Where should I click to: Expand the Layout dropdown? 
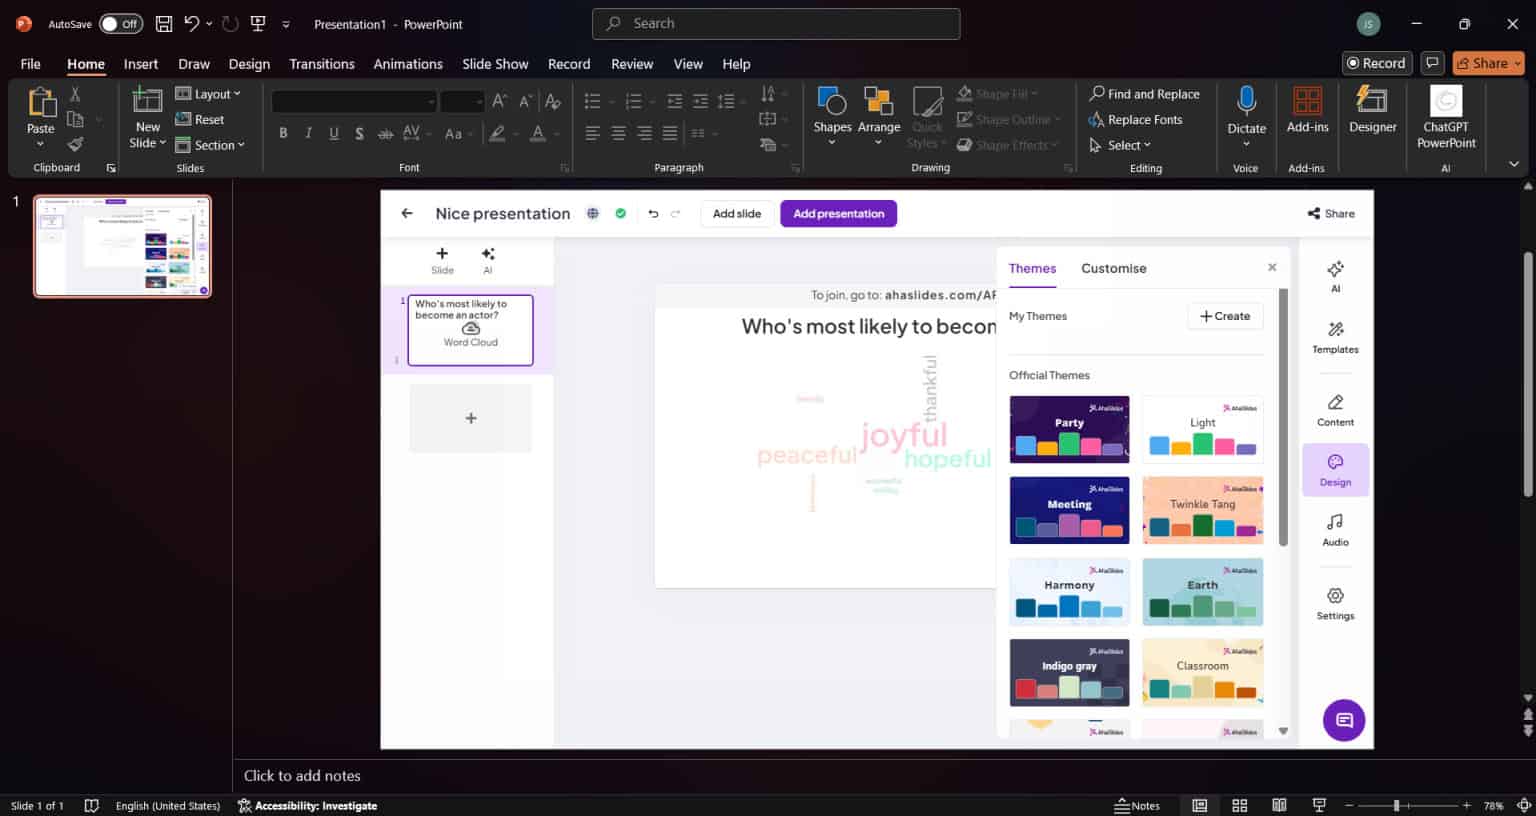(208, 94)
